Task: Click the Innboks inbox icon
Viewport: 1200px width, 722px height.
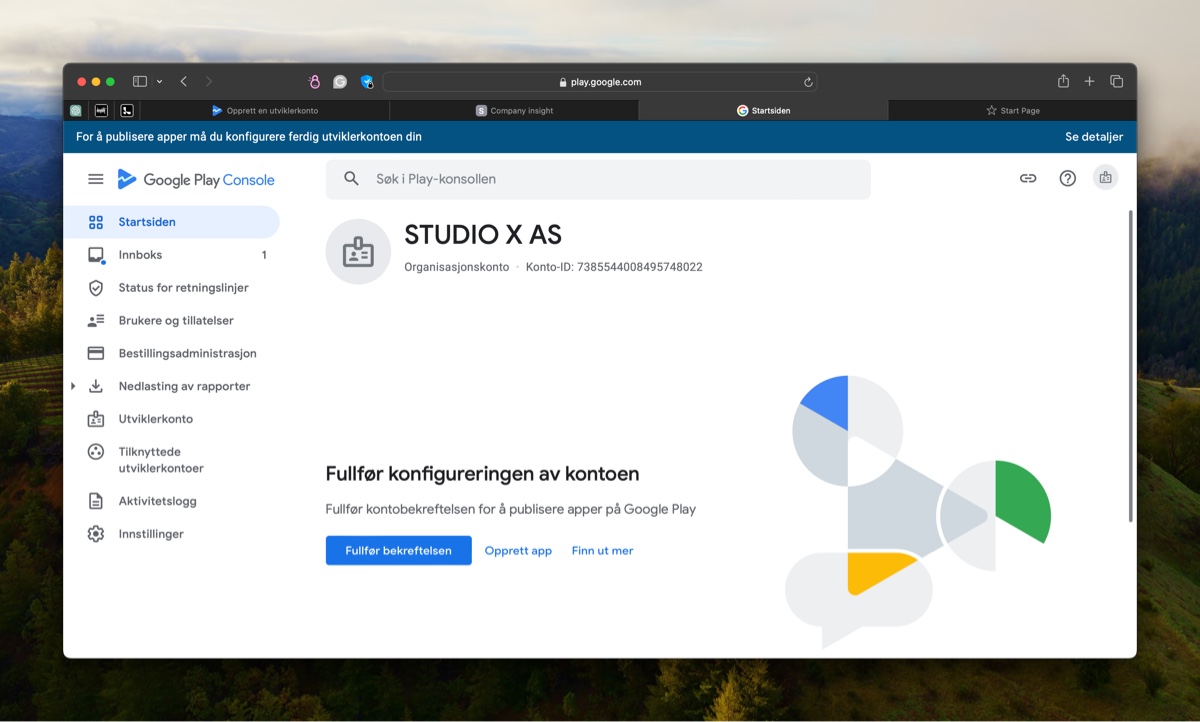Action: coord(96,255)
